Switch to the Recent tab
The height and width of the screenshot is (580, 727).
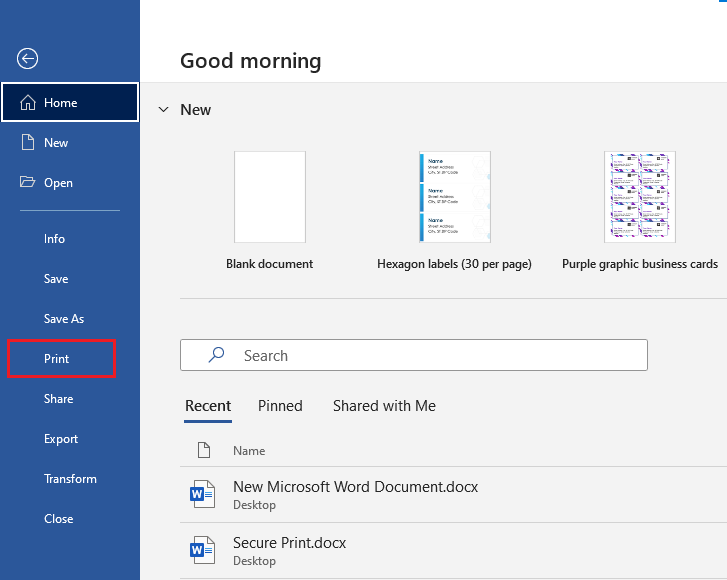tap(208, 406)
